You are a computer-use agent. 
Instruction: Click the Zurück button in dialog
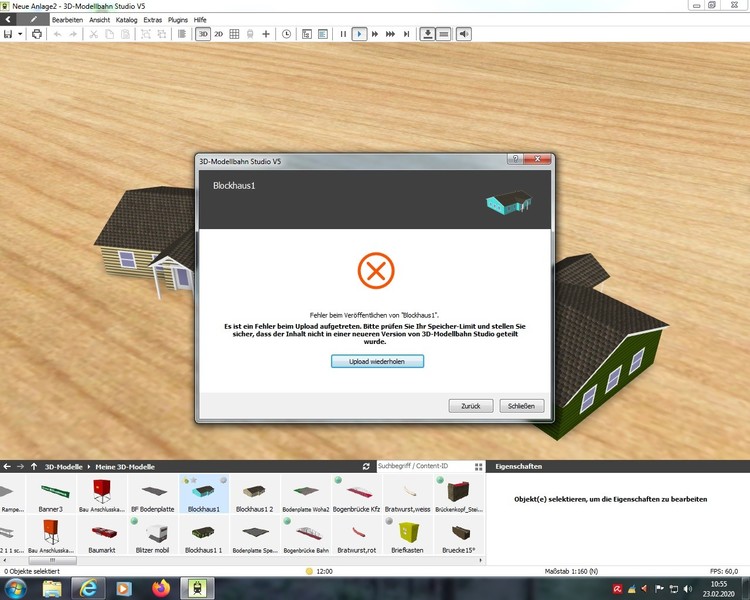click(470, 406)
